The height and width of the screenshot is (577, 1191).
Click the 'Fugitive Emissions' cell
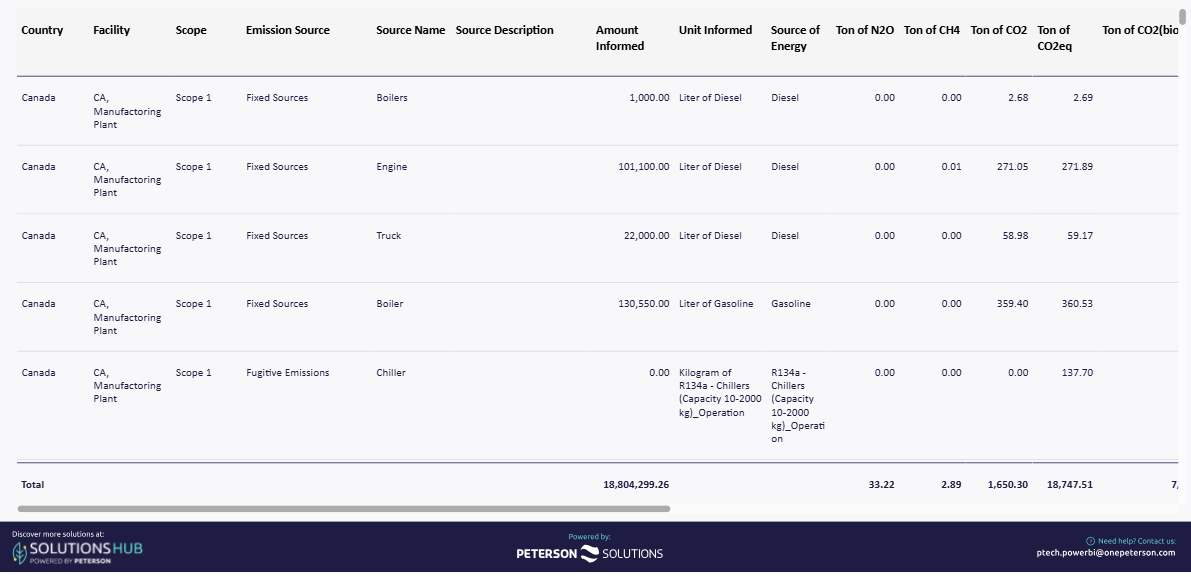tap(288, 373)
